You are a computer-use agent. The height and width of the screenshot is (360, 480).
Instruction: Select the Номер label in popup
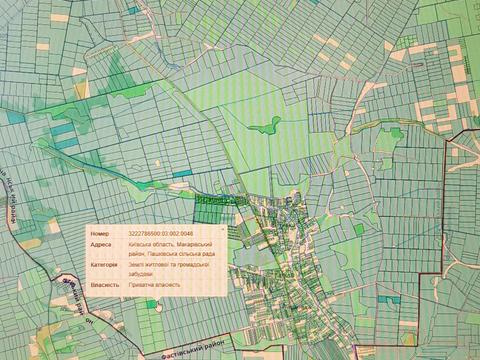100,234
